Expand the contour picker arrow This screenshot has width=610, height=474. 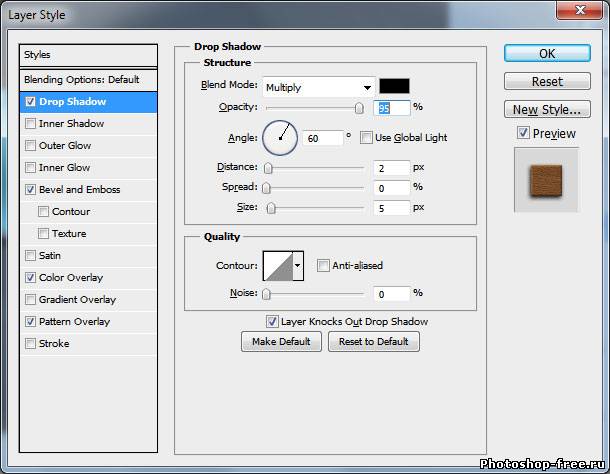pos(297,266)
